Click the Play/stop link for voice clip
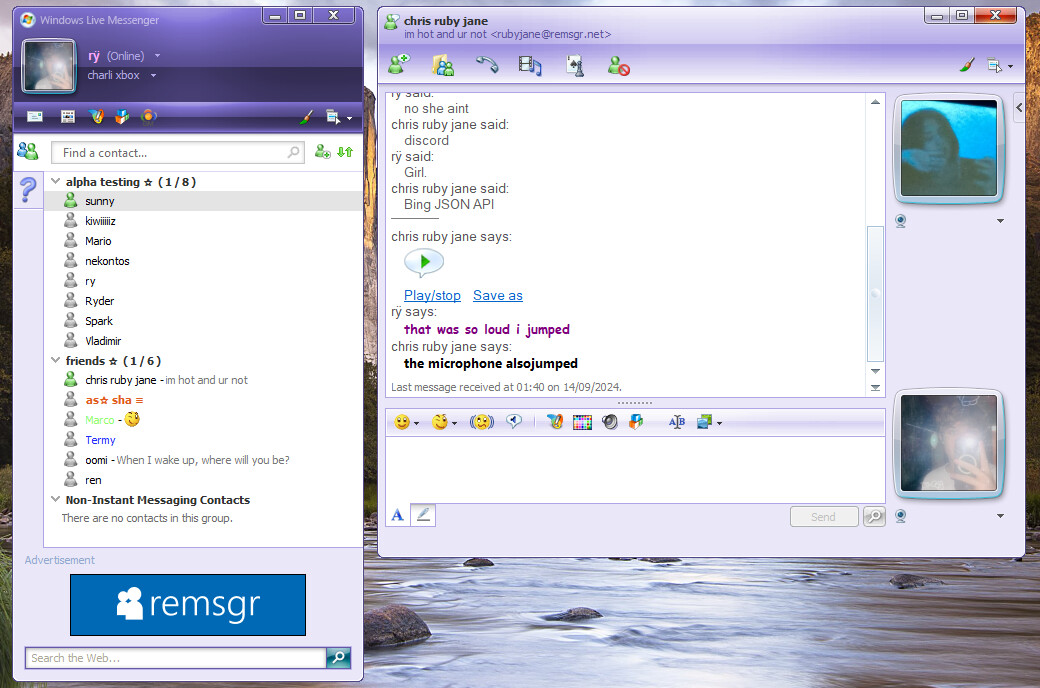The width and height of the screenshot is (1040, 688). click(x=432, y=295)
